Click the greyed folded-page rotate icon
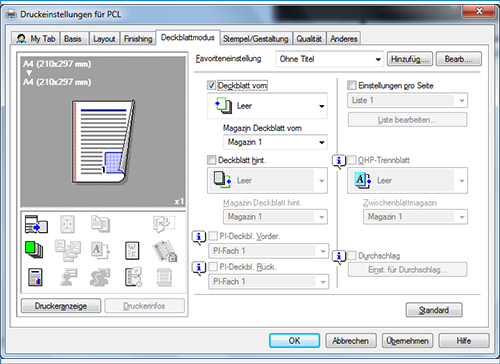The height and width of the screenshot is (364, 500). tap(164, 224)
